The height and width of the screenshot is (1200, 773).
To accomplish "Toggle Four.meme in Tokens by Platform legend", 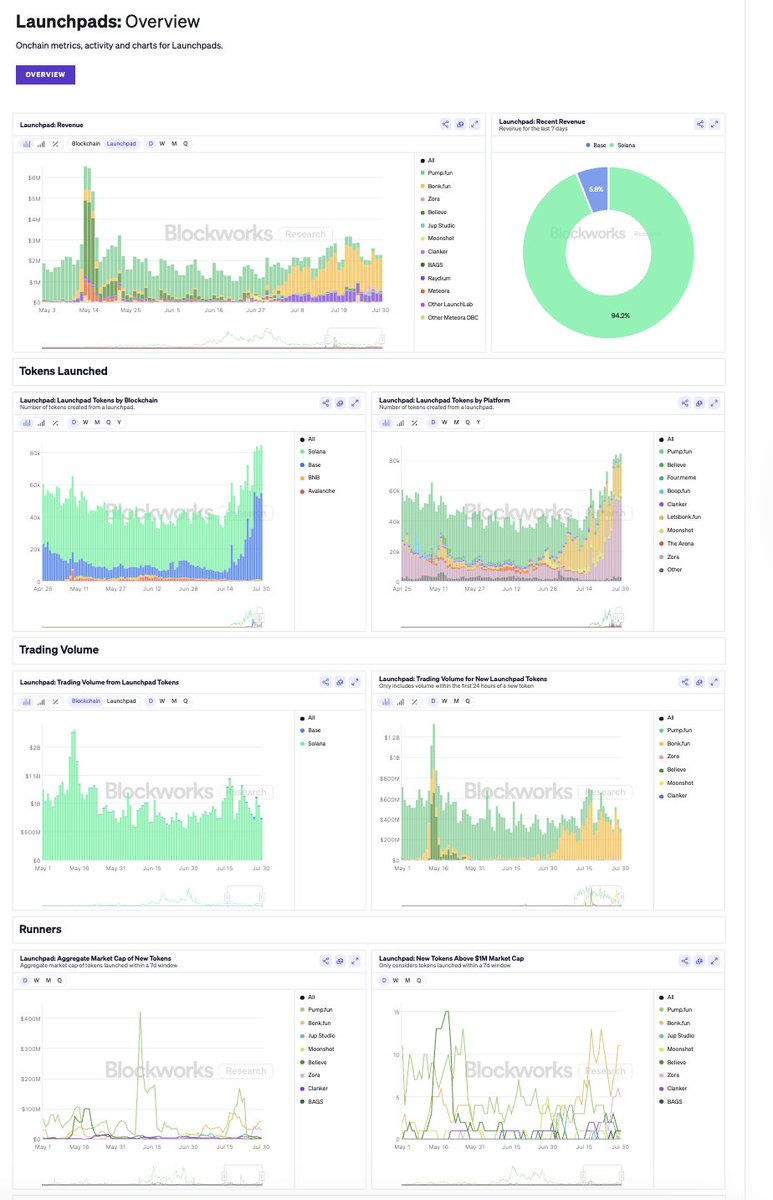I will point(677,478).
